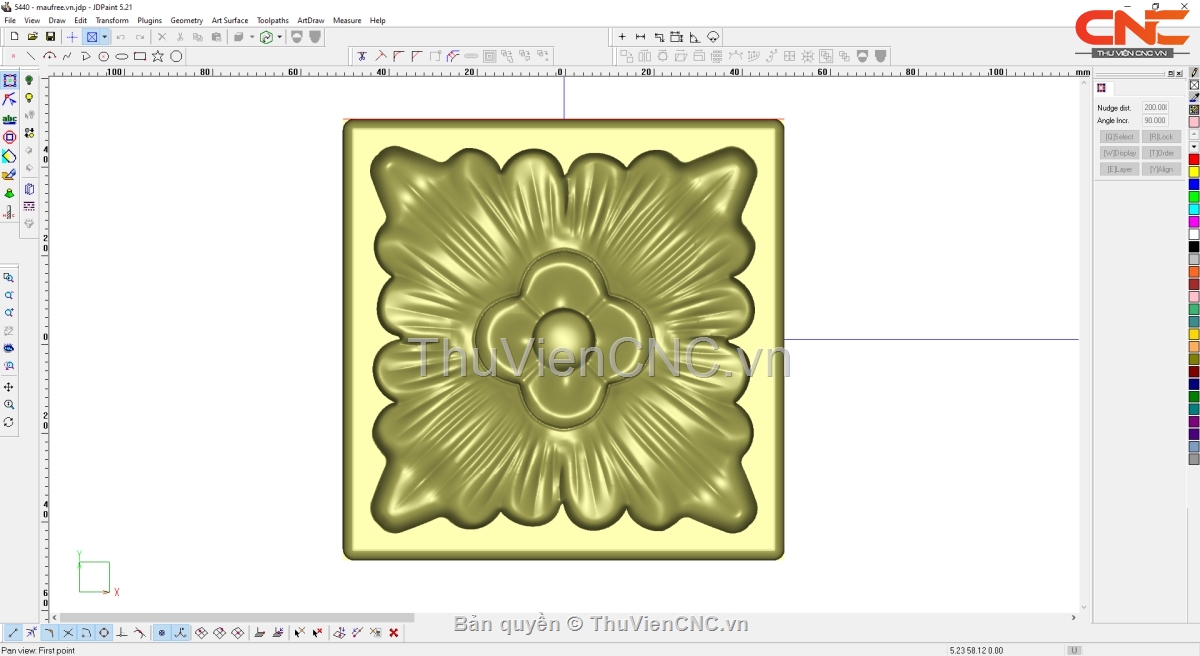The image size is (1200, 656).
Task: Pick the cyan color swatch
Action: (x=1194, y=209)
